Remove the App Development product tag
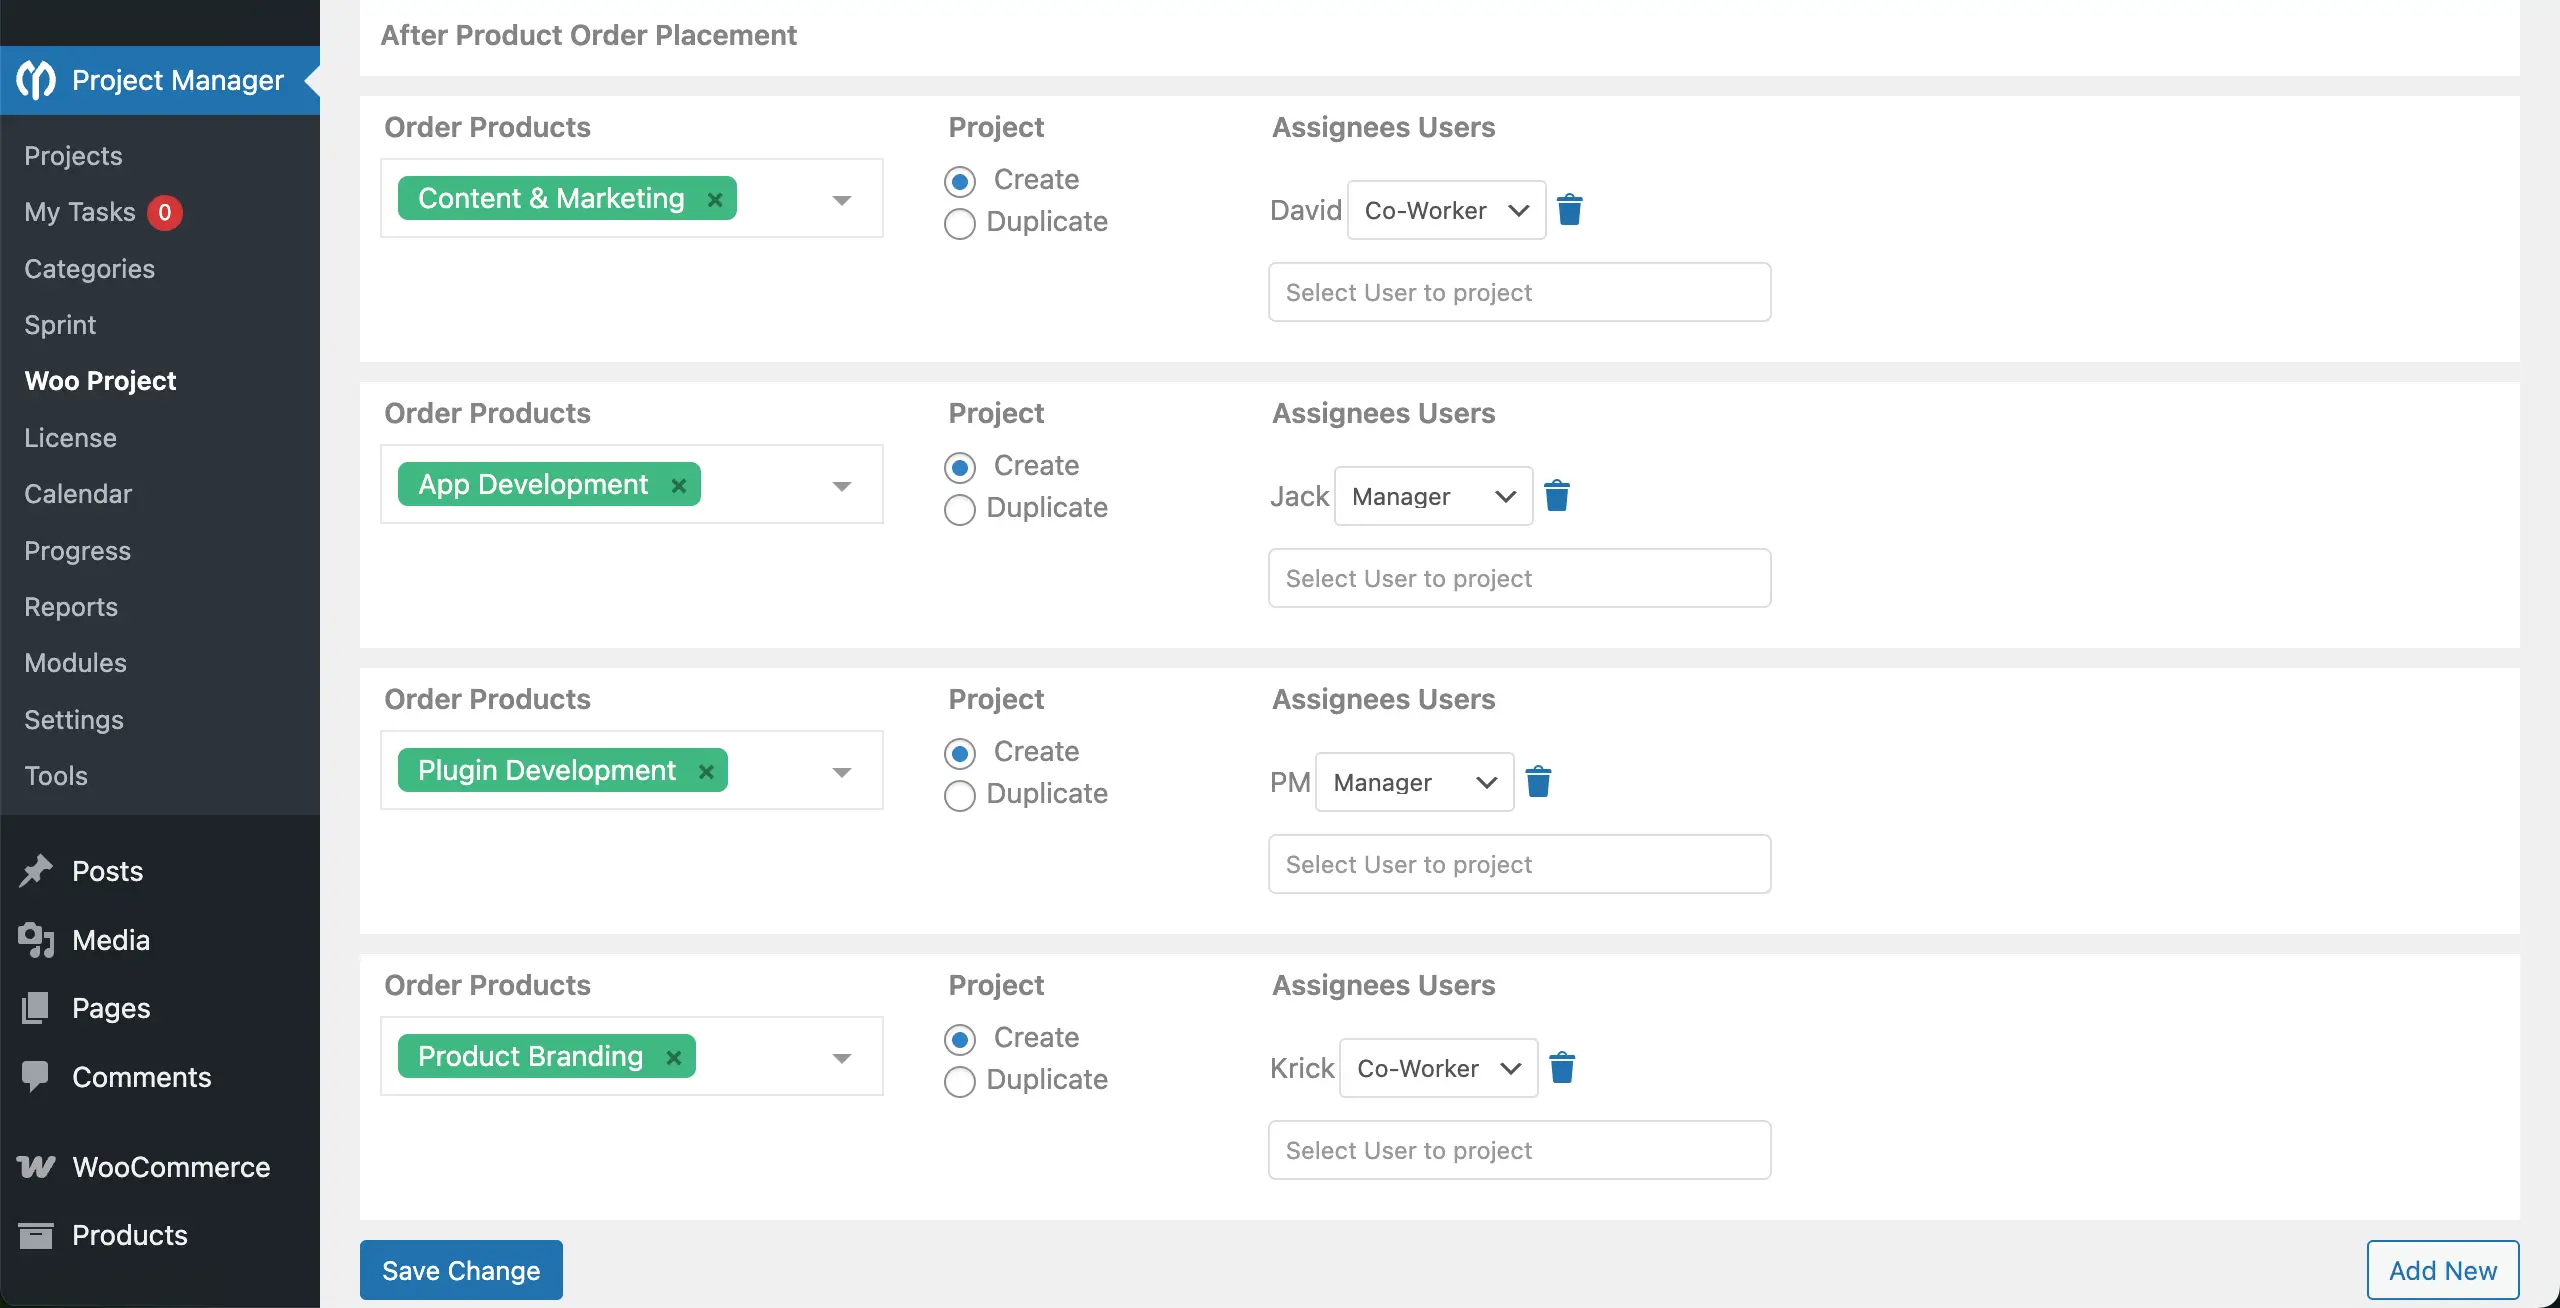The height and width of the screenshot is (1308, 2560). point(679,485)
